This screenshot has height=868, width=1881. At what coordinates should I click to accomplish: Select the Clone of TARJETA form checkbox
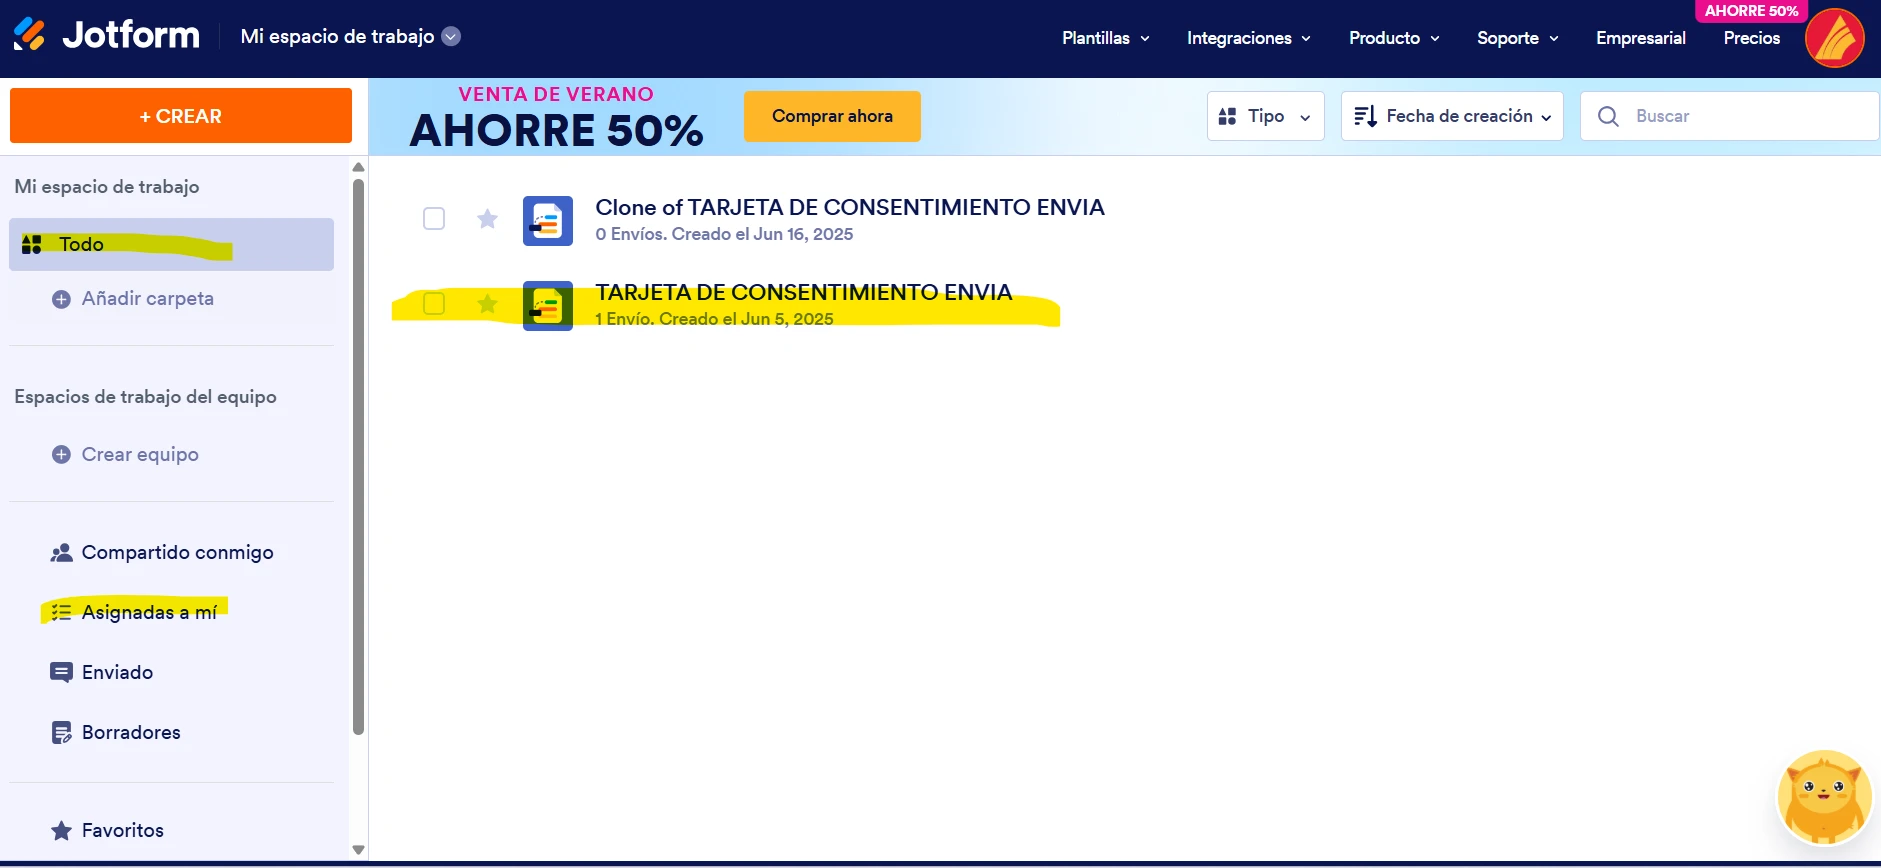pyautogui.click(x=434, y=219)
